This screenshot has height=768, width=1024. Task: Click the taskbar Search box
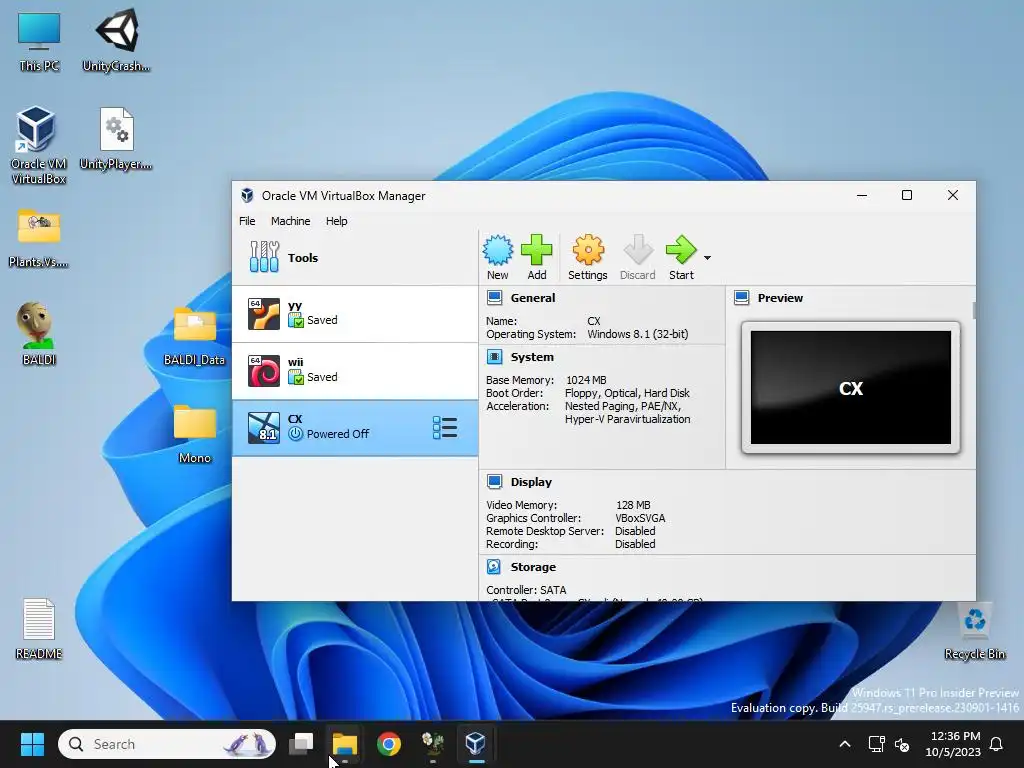pos(167,744)
